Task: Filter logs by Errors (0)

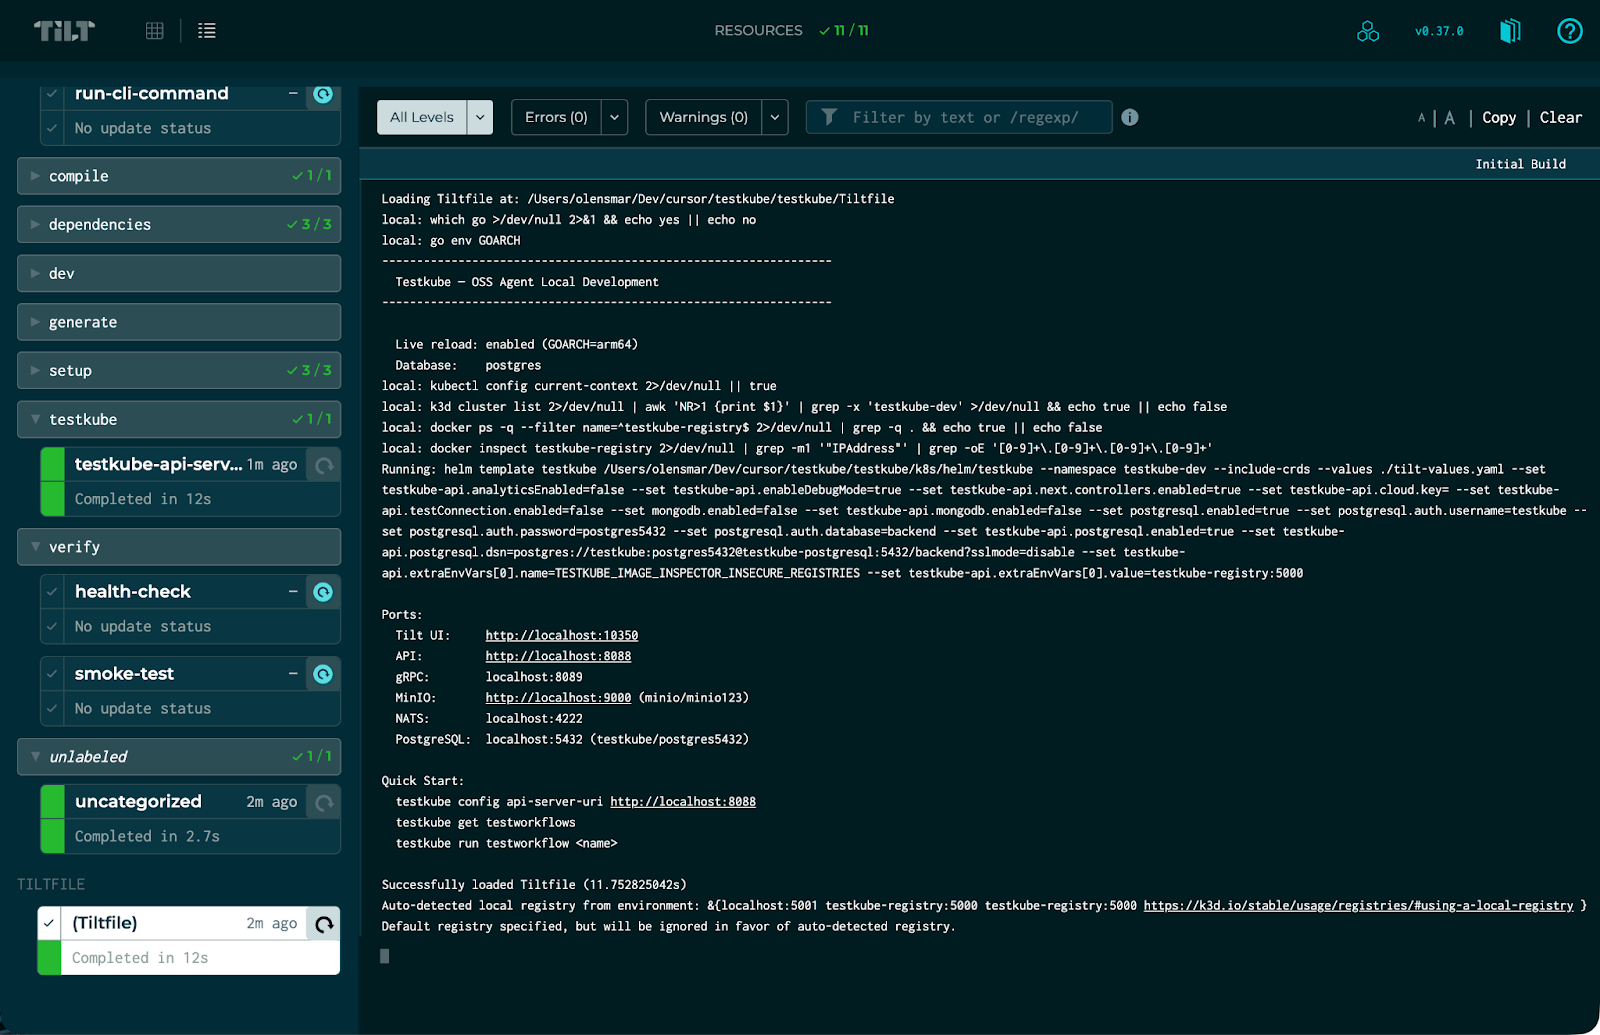Action: click(x=556, y=117)
